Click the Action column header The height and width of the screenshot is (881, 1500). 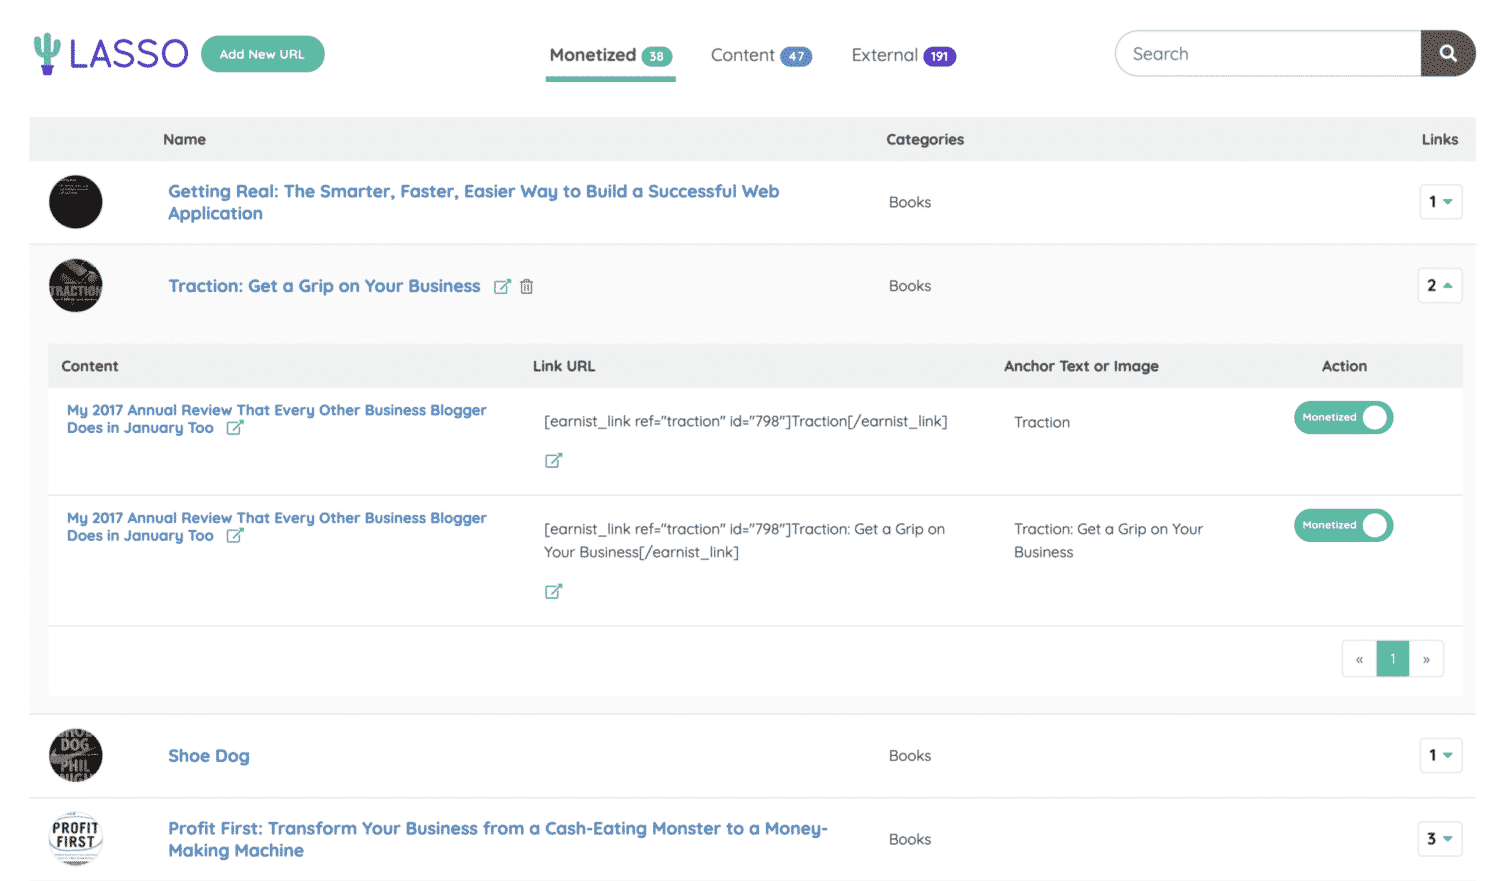(1344, 366)
